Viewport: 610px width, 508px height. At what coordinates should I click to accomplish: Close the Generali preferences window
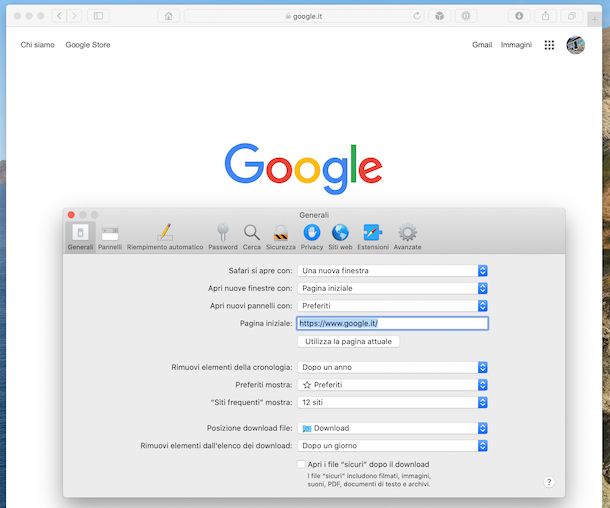point(71,215)
